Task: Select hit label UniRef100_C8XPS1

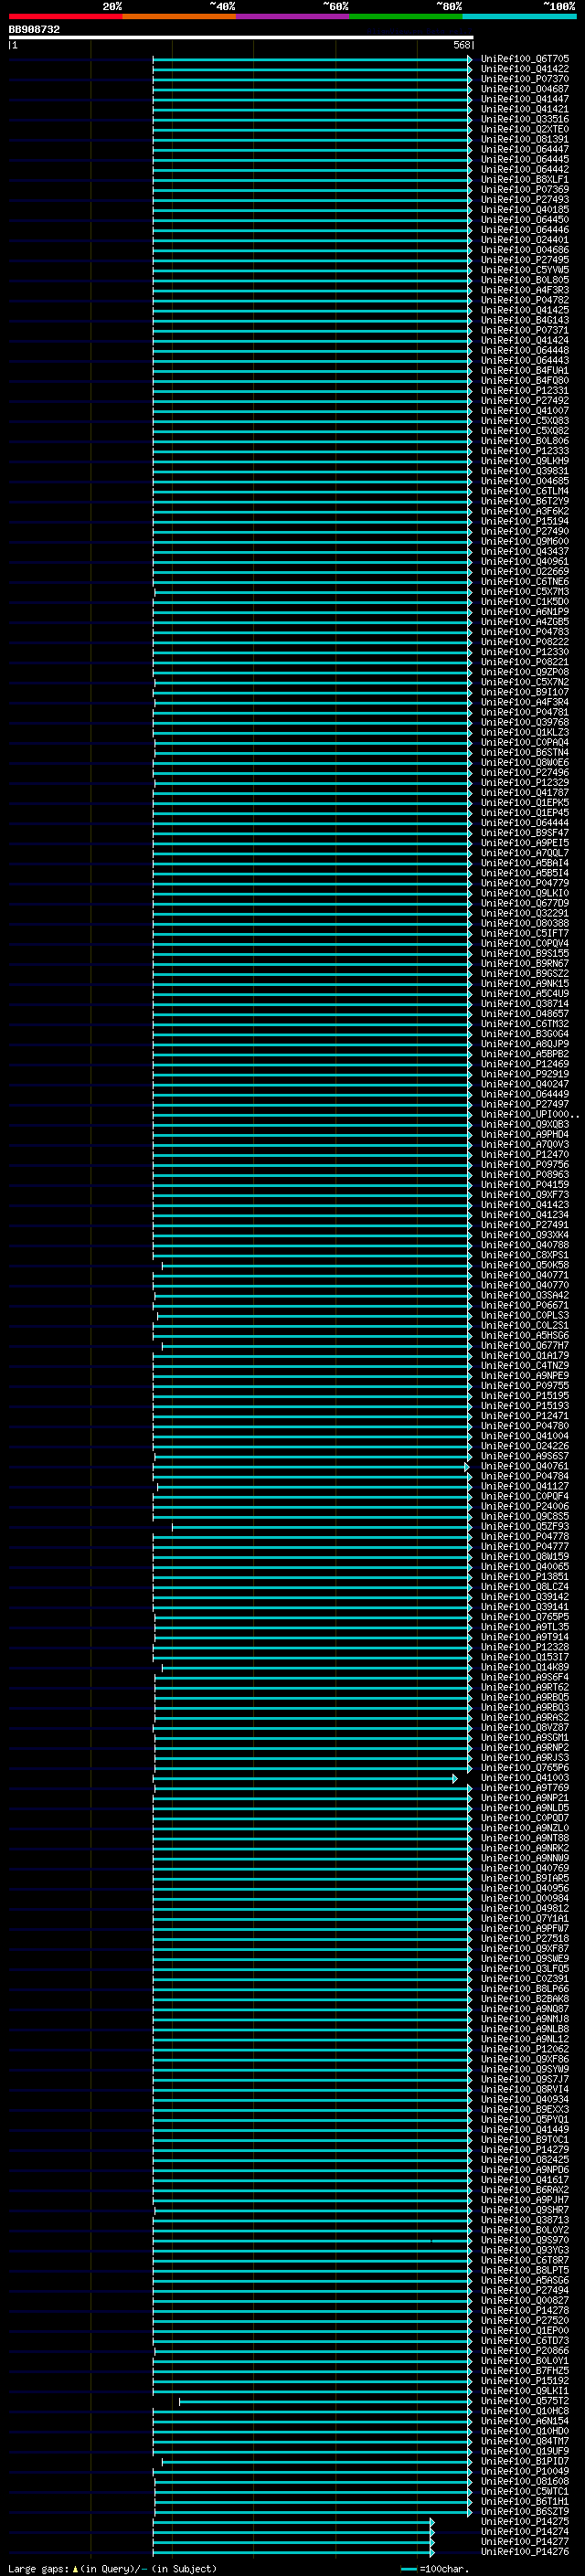Action: [525, 1255]
